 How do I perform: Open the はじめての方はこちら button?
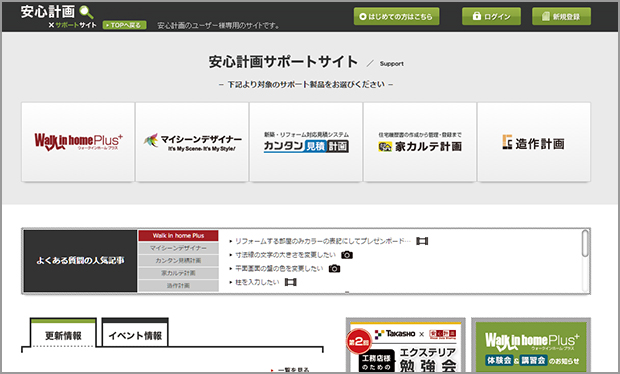coord(396,17)
